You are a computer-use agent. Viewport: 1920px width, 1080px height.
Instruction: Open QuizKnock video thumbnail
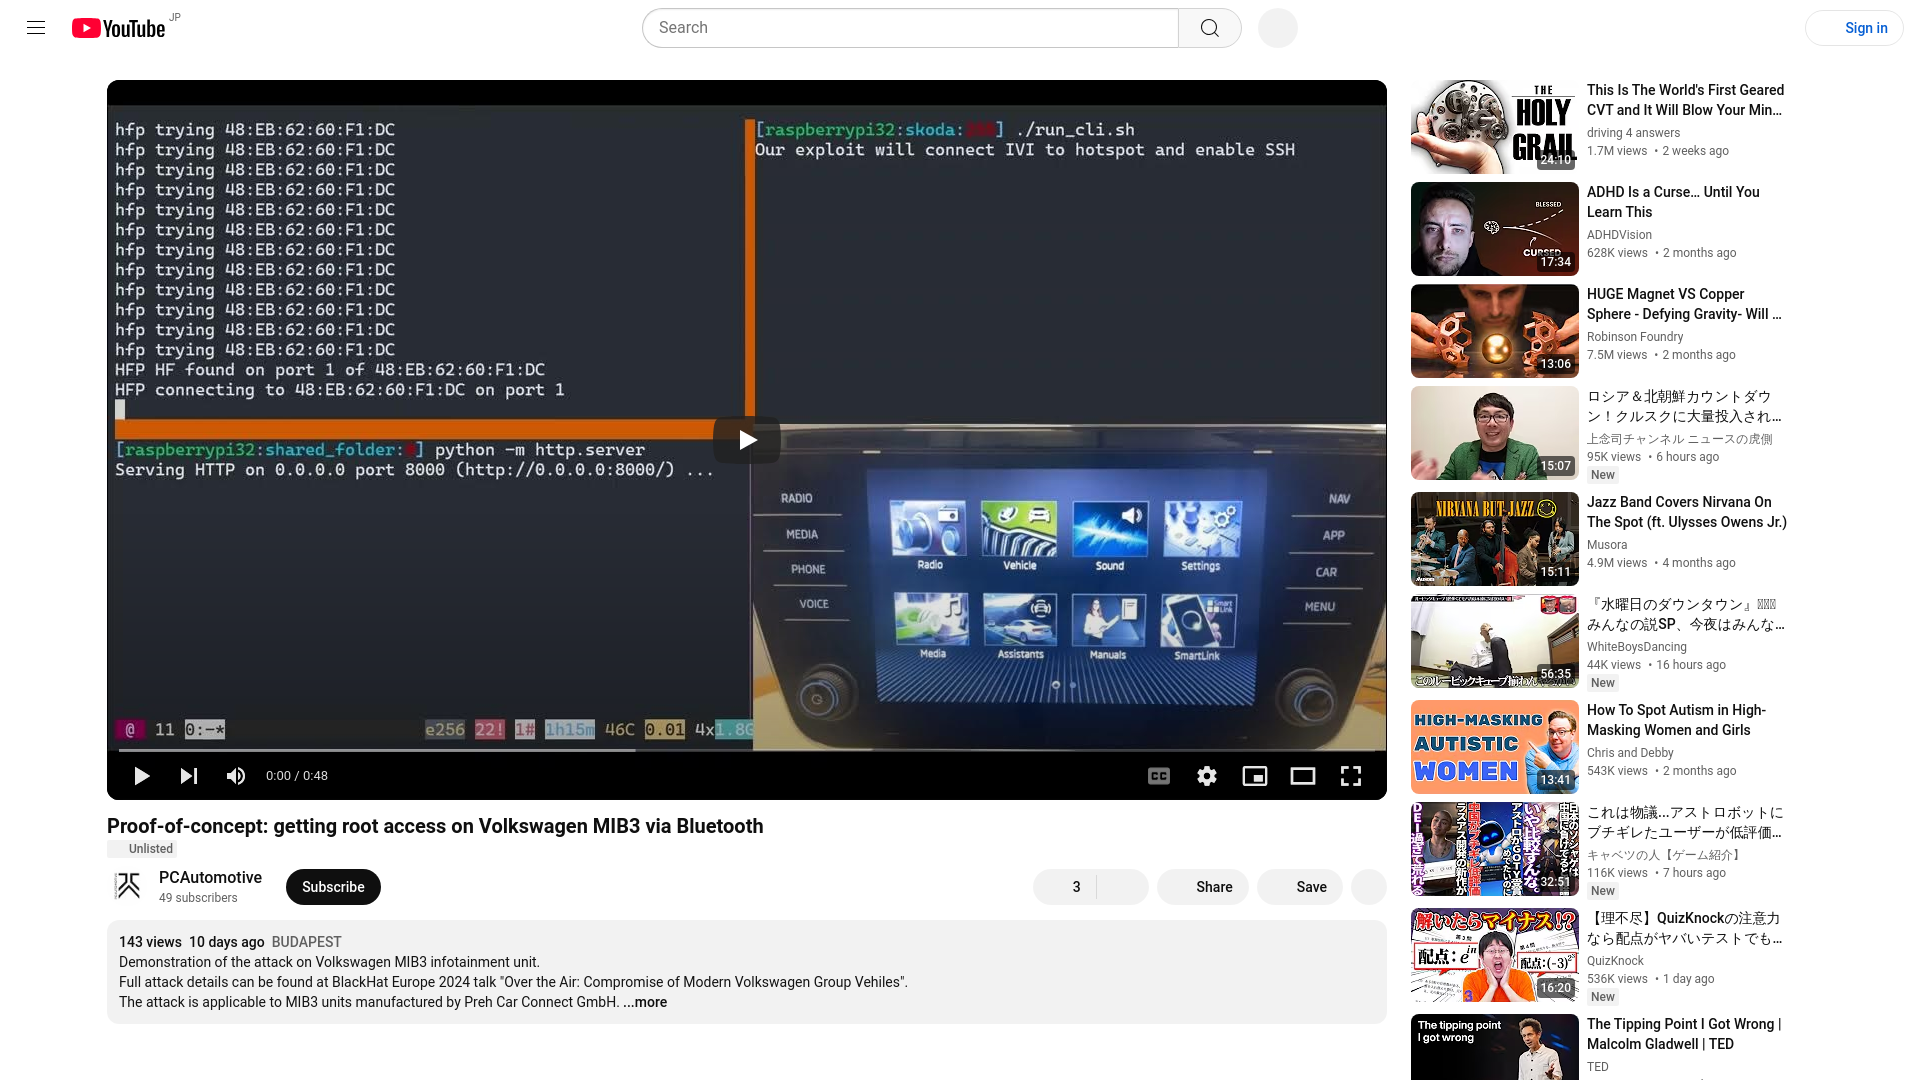[x=1495, y=955]
